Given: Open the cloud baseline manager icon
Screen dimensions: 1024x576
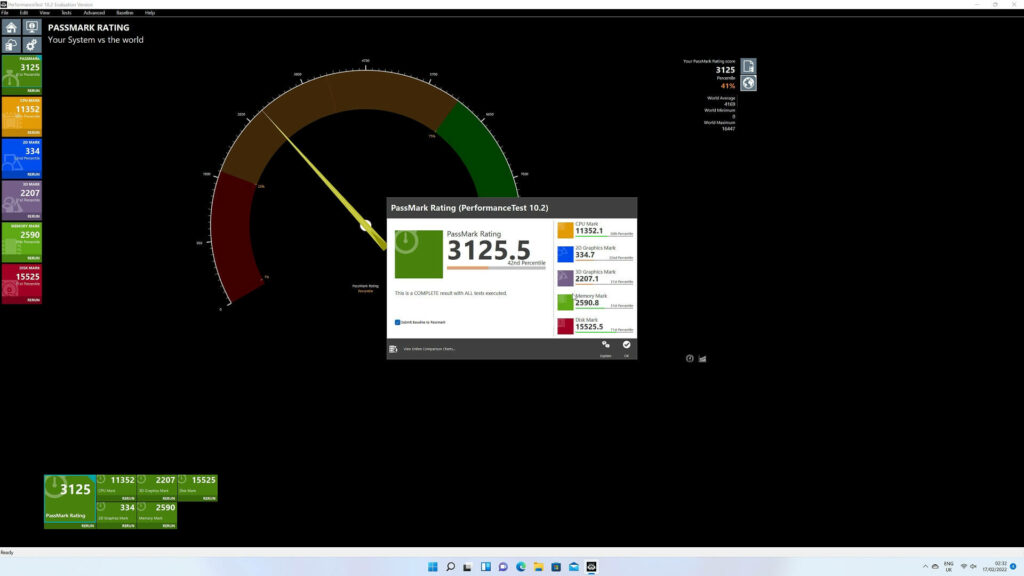Looking at the screenshot, I should click(11, 44).
